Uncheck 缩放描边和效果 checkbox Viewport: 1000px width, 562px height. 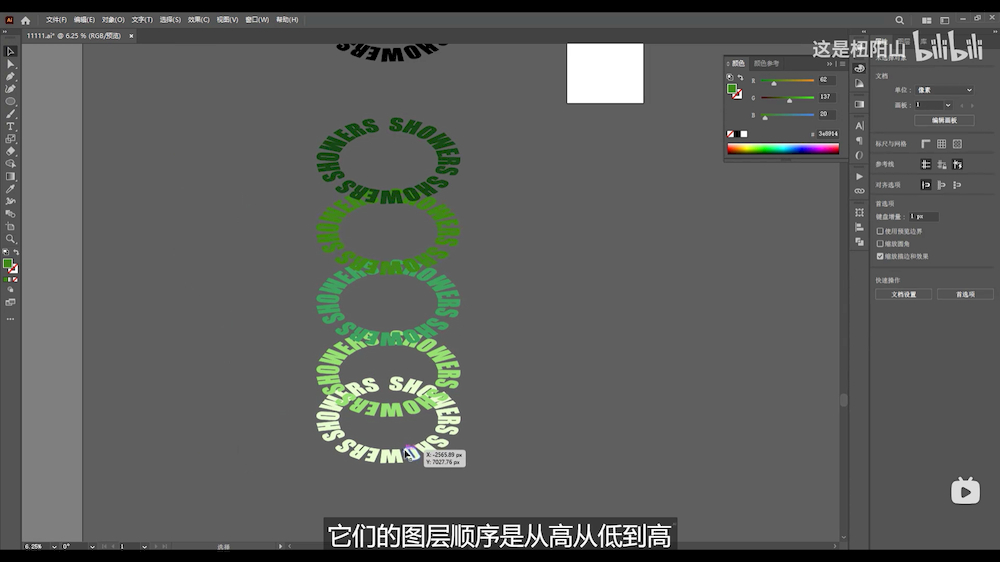pyautogui.click(x=880, y=256)
